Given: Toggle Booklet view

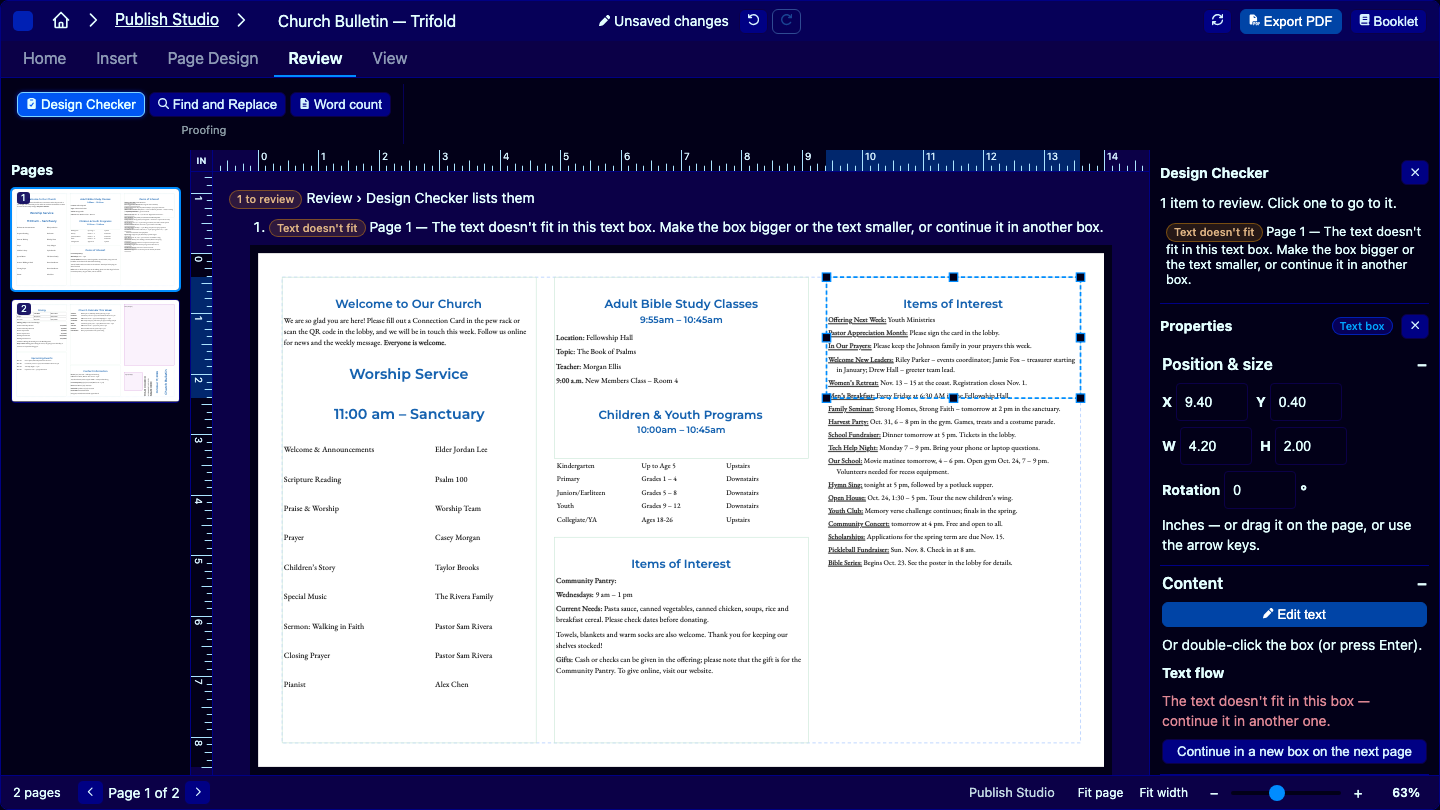Looking at the screenshot, I should [x=1389, y=21].
